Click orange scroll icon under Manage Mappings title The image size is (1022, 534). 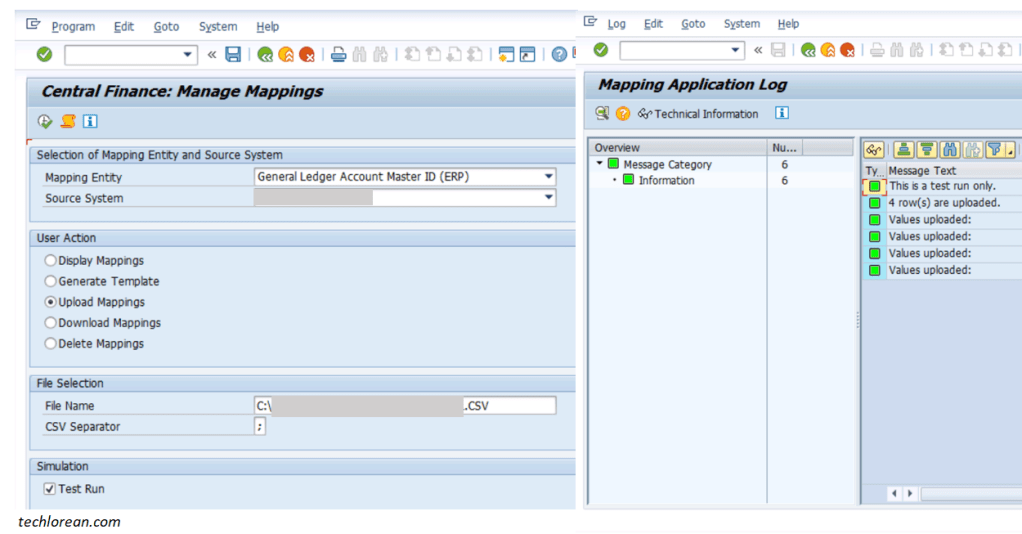click(x=68, y=121)
